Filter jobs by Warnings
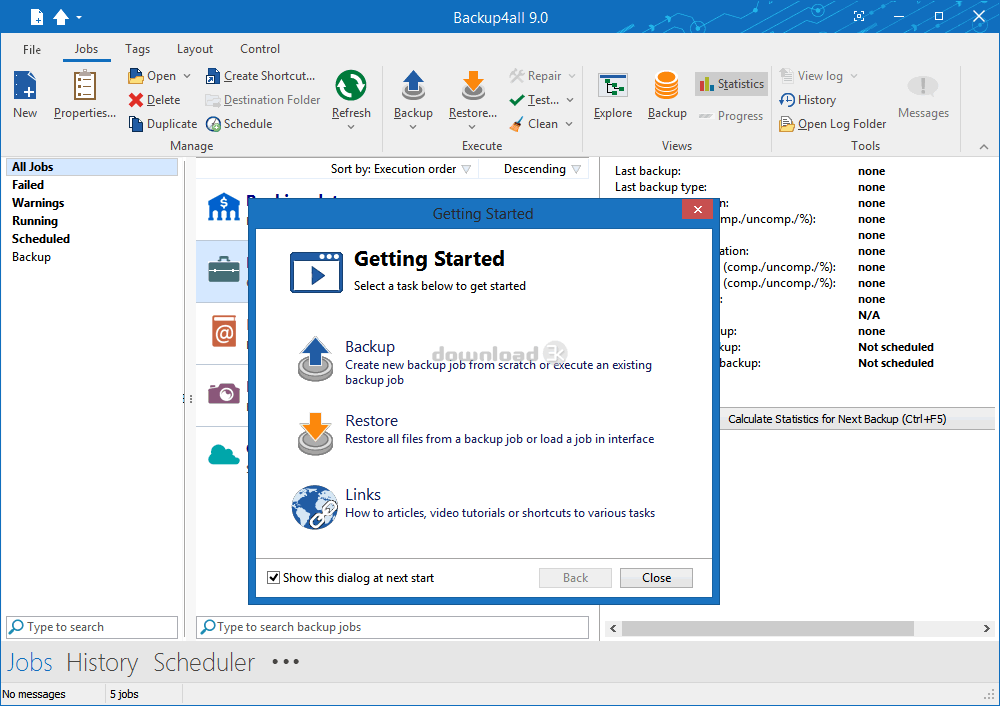The width and height of the screenshot is (1000, 706). click(38, 203)
